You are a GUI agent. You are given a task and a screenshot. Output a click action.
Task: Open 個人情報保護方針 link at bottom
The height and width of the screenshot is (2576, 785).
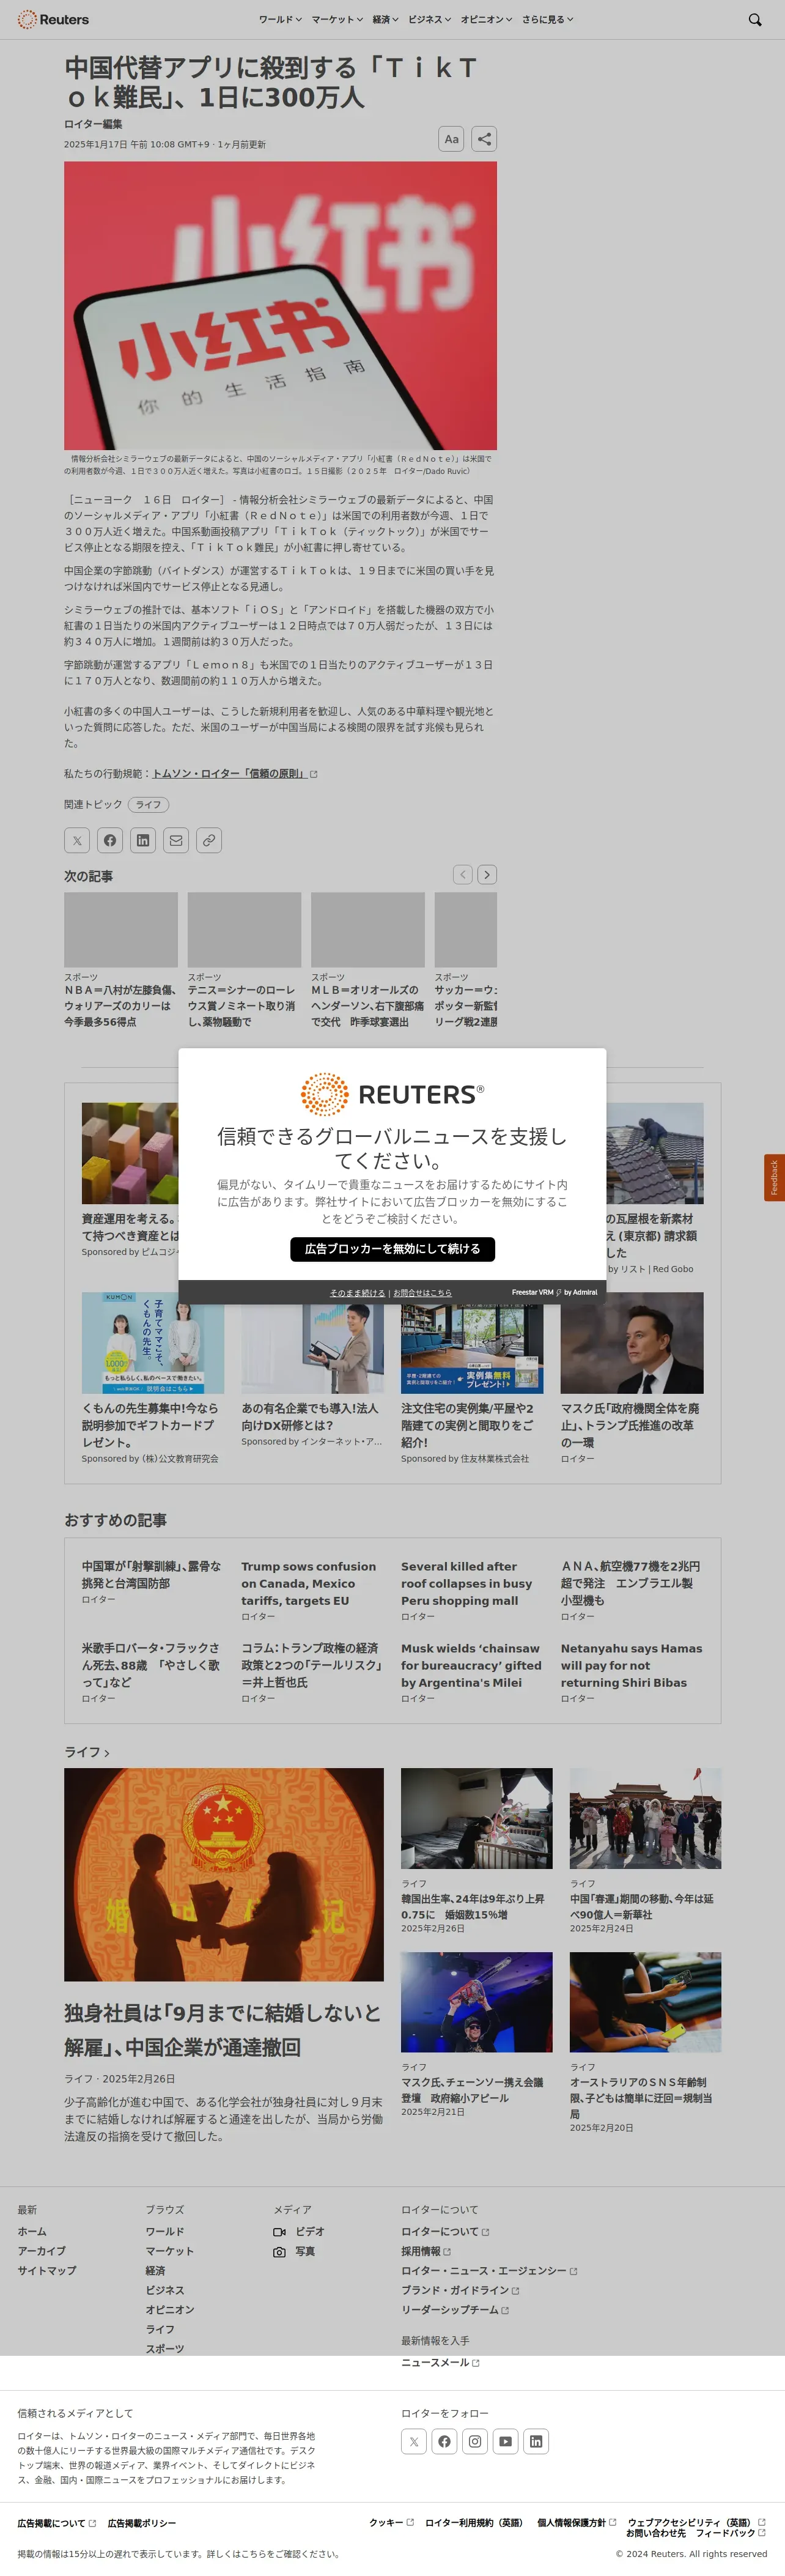(576, 2522)
